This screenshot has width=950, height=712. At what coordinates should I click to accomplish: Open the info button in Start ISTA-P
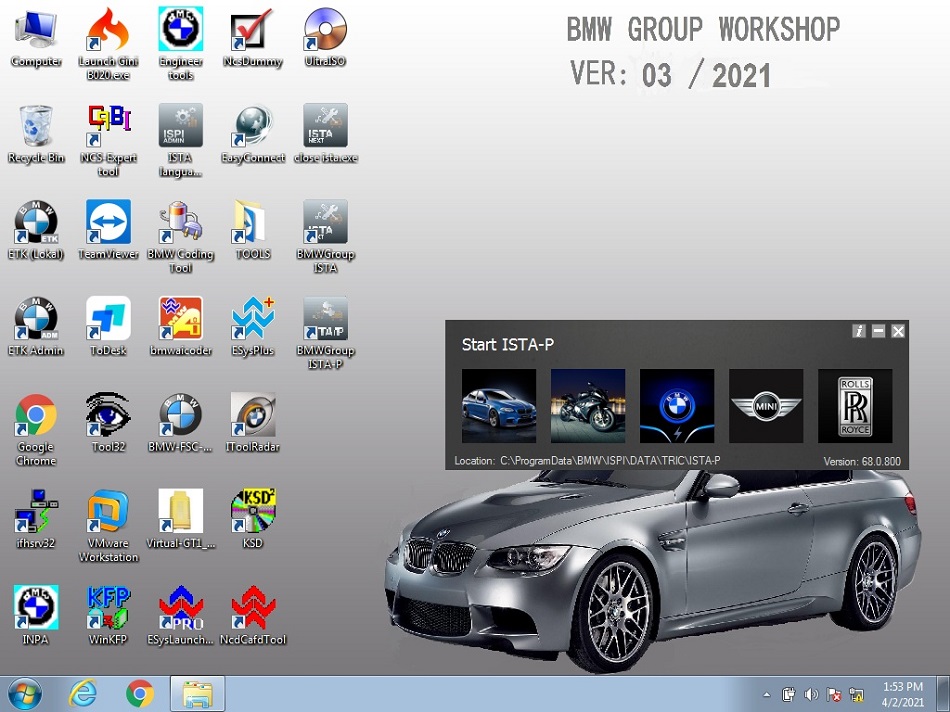pyautogui.click(x=859, y=331)
